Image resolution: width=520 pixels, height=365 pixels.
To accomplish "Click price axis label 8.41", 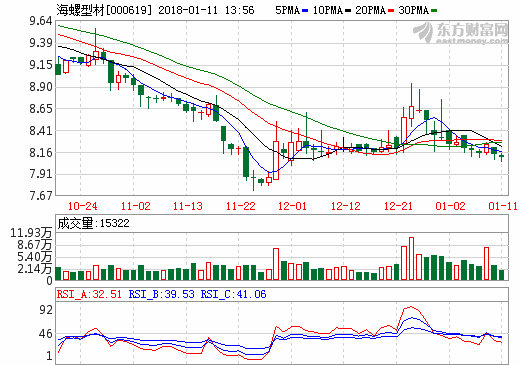I will [x=41, y=131].
